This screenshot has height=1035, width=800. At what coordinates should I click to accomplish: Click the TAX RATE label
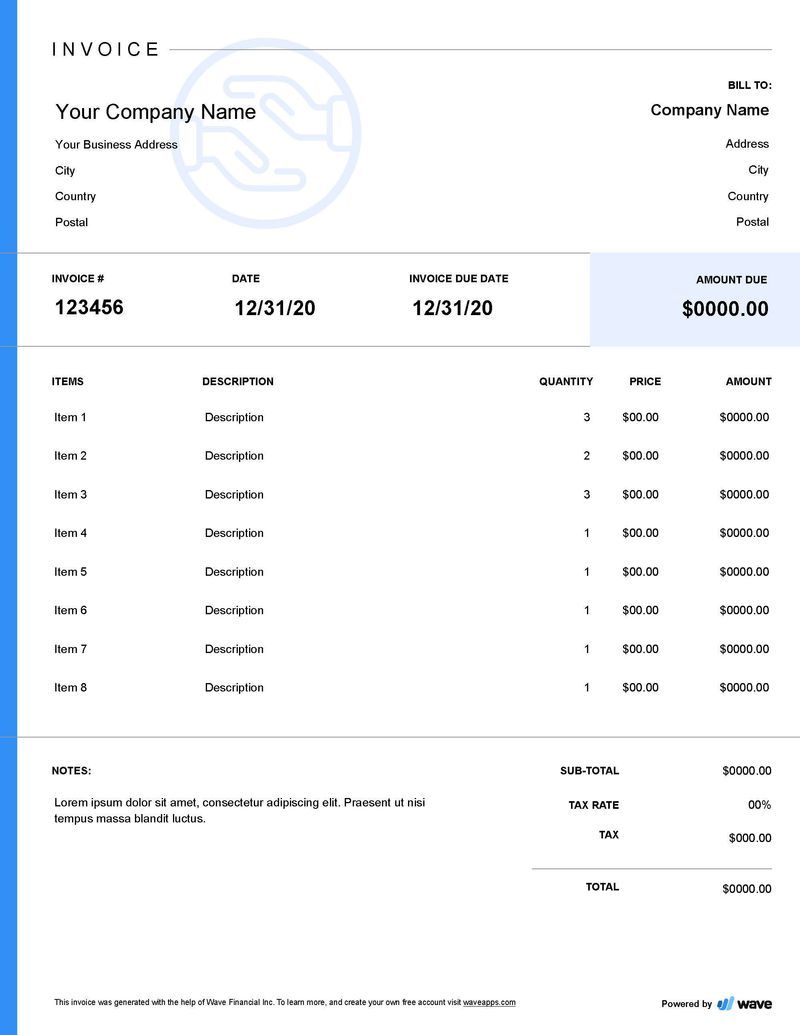pos(593,805)
